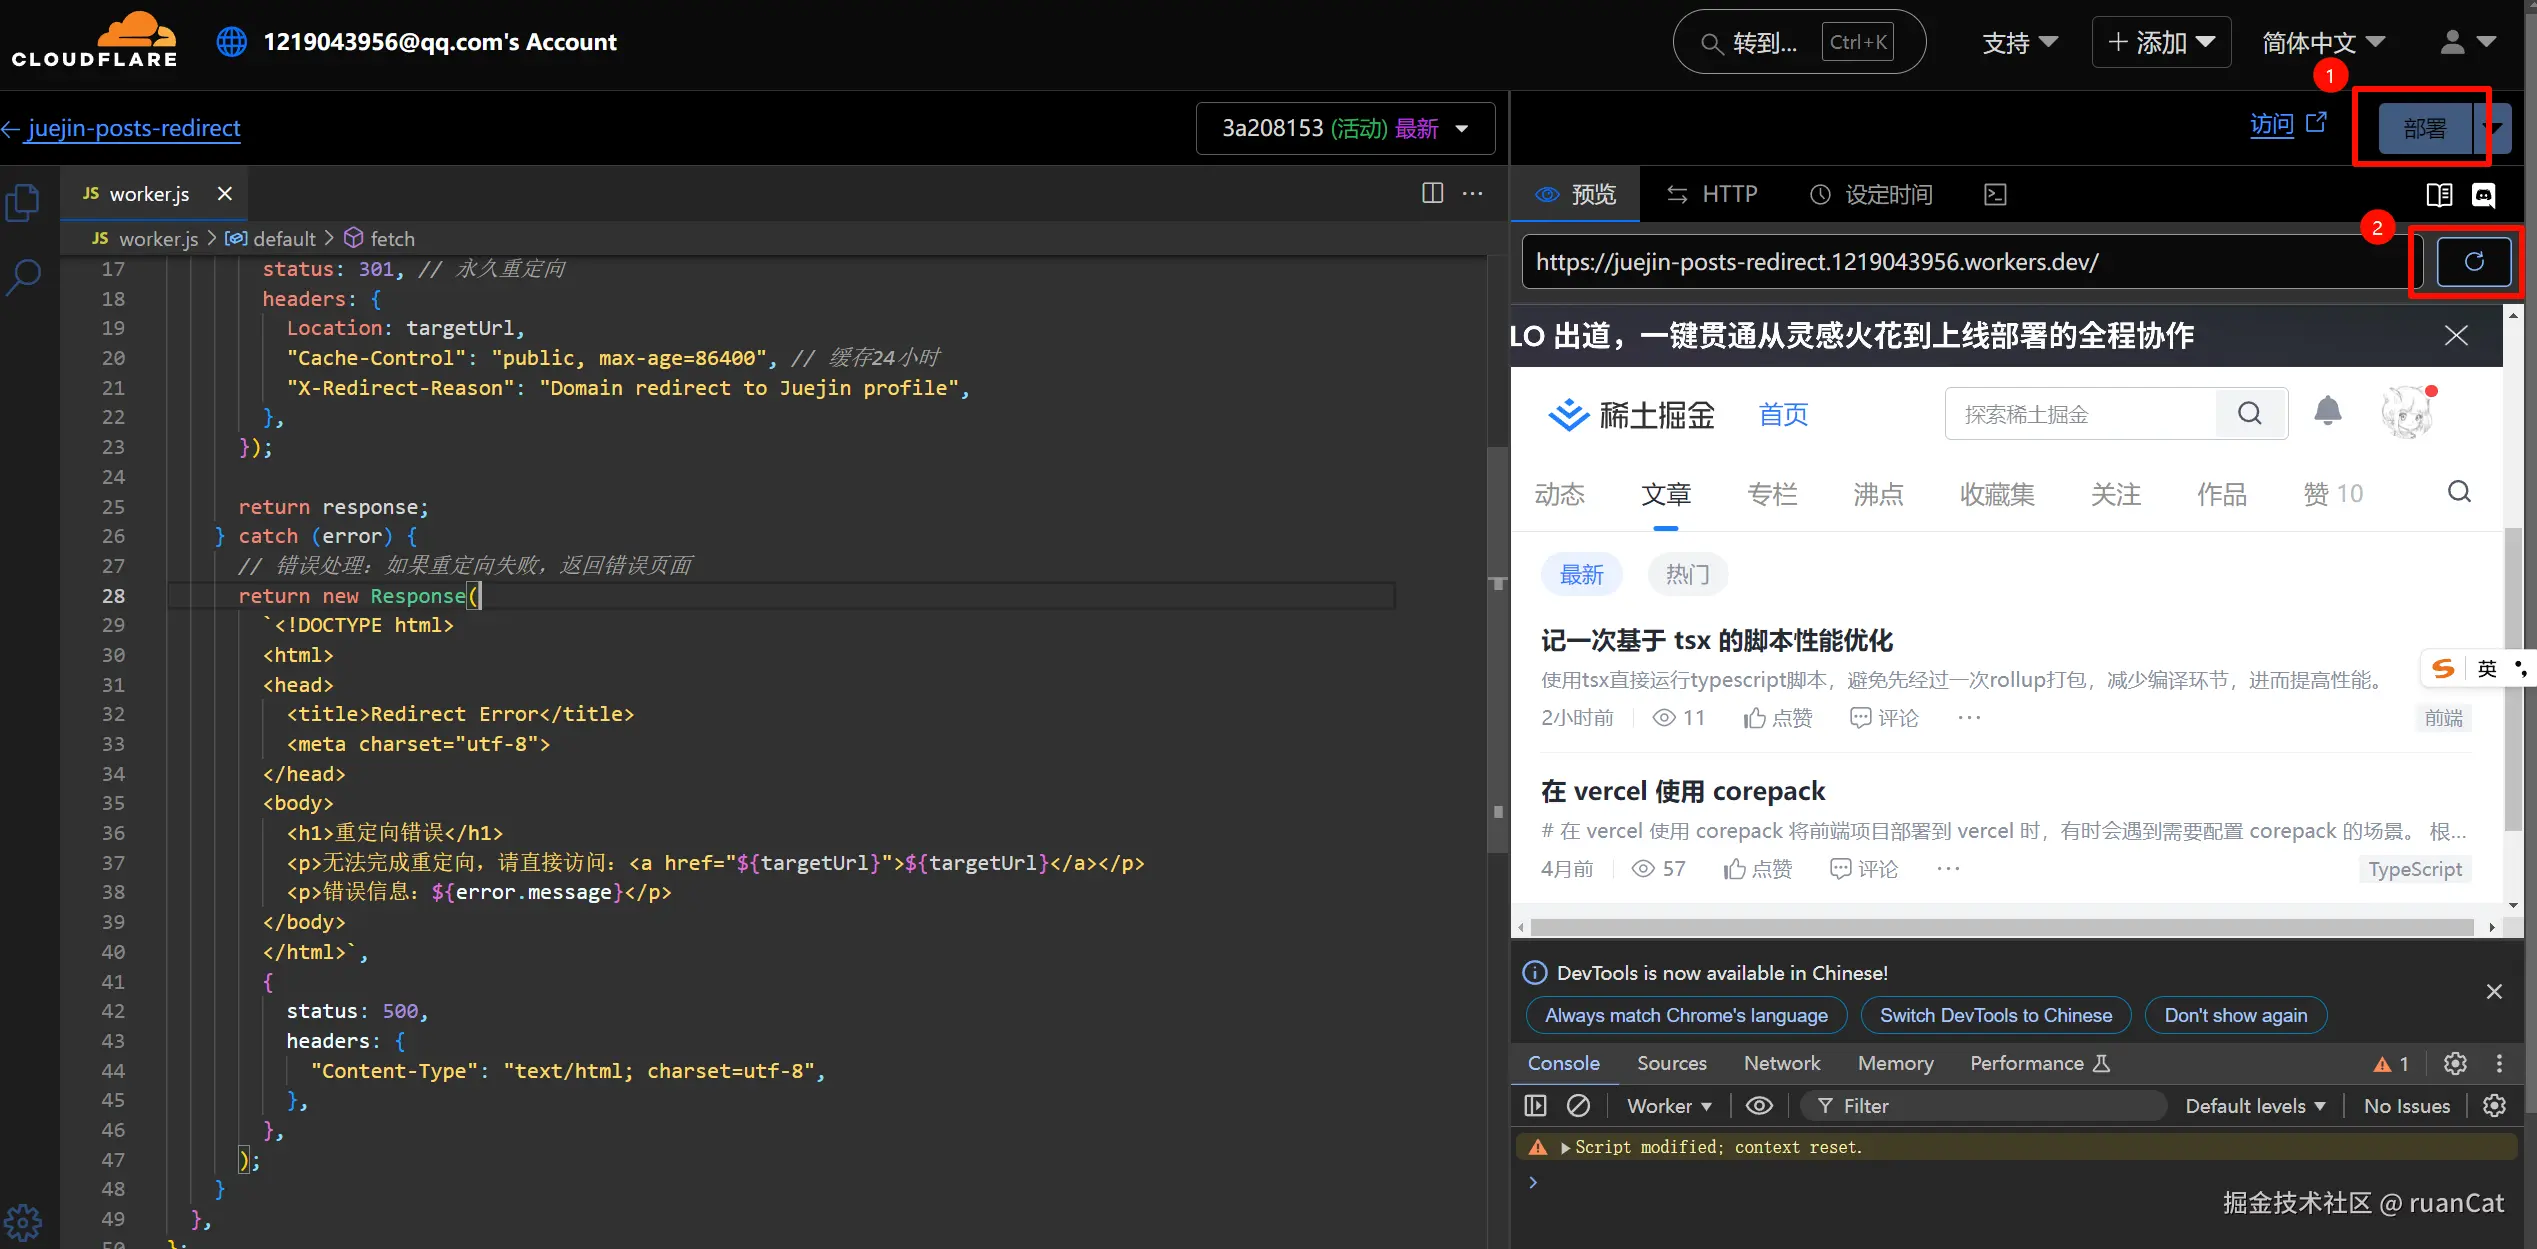Open the Default levels dropdown
Image resolution: width=2537 pixels, height=1249 pixels.
tap(2254, 1105)
